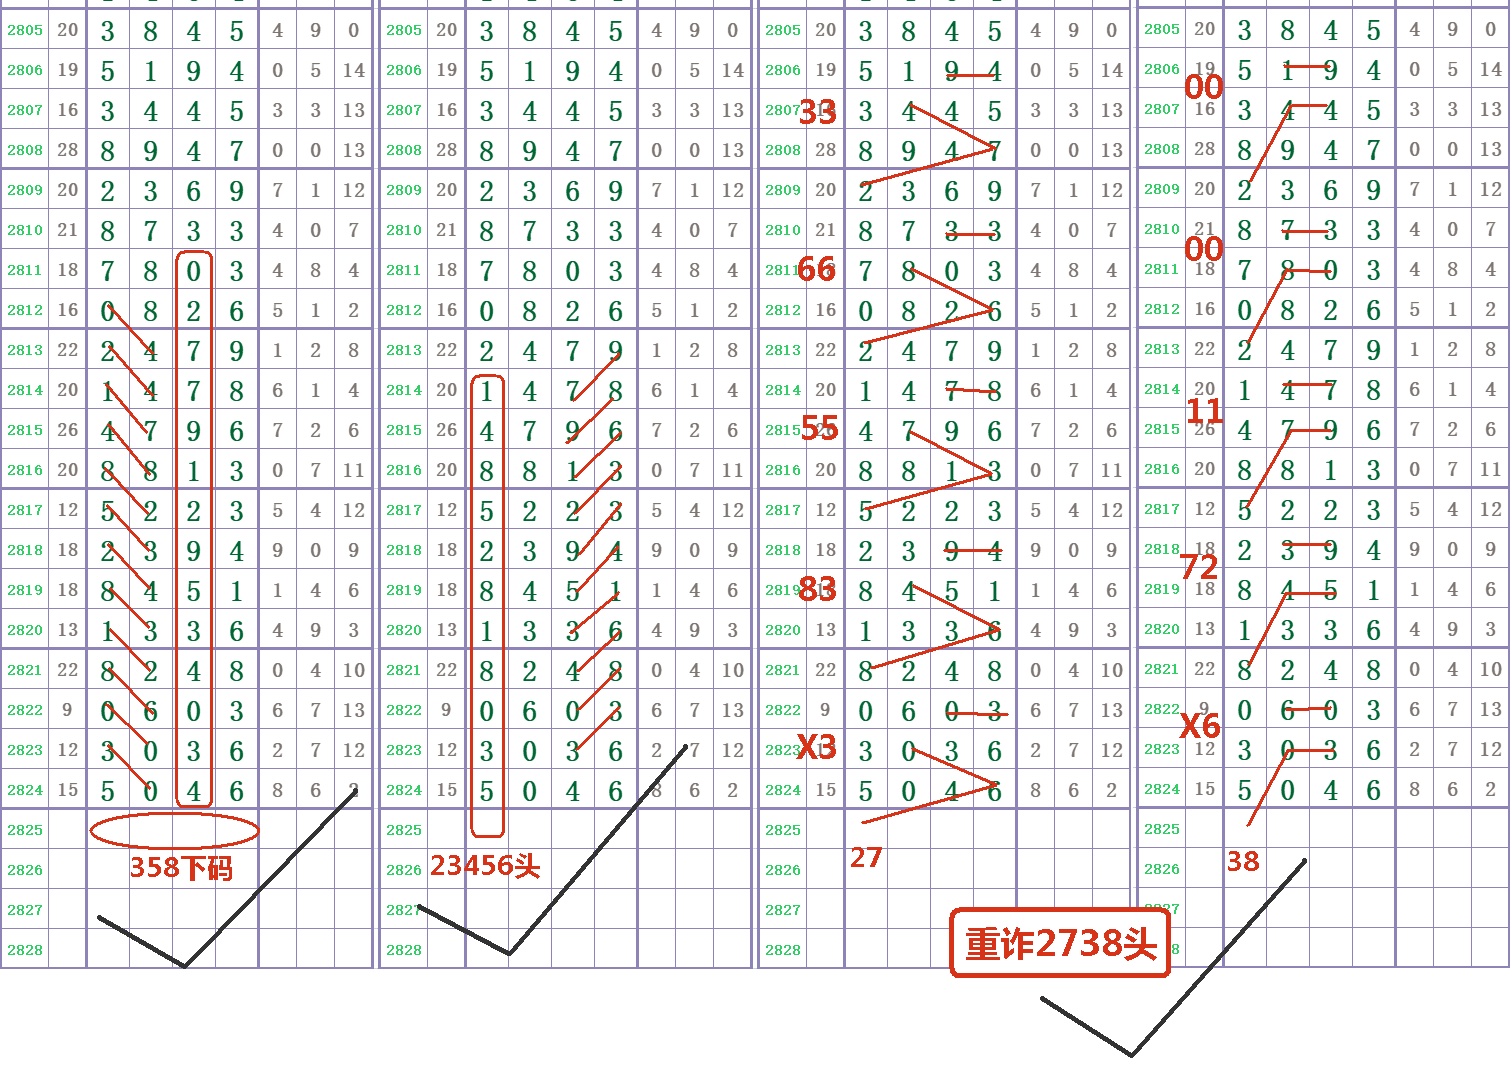
Task: Click the red "83" annotation
Action: (x=817, y=589)
